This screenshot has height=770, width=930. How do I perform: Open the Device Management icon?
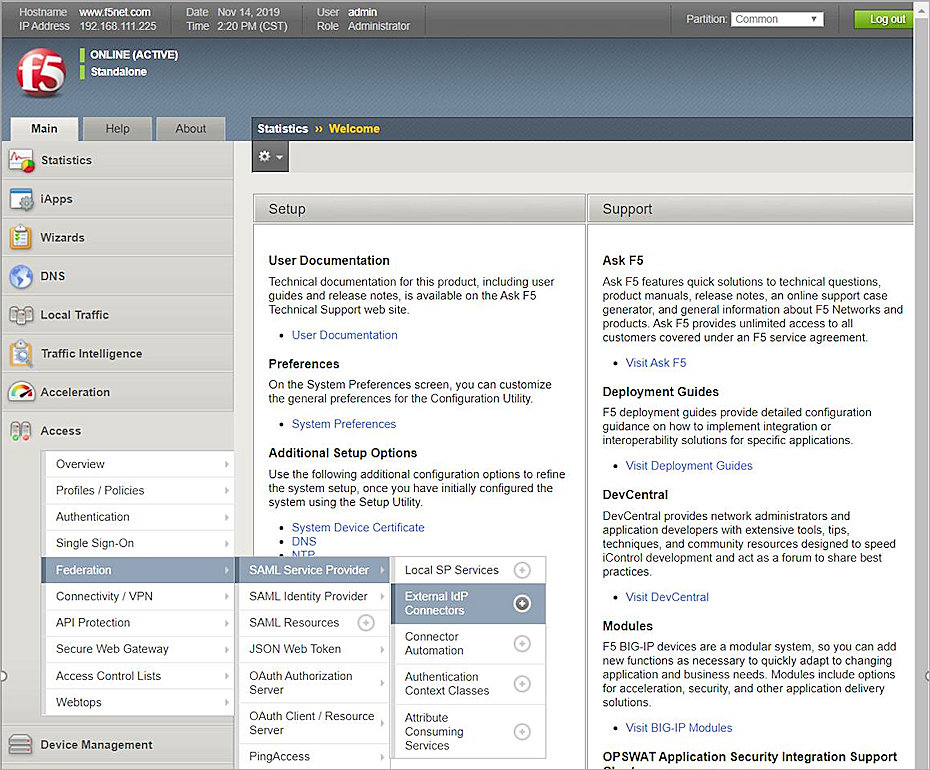[23, 745]
